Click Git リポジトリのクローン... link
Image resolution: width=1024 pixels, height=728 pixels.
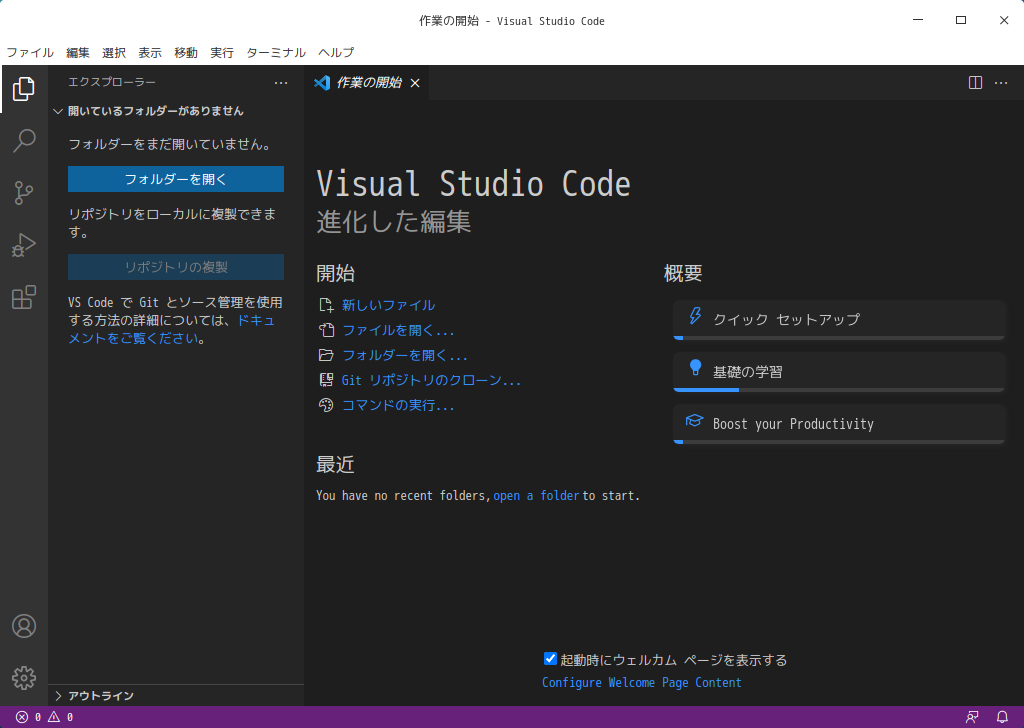point(432,380)
